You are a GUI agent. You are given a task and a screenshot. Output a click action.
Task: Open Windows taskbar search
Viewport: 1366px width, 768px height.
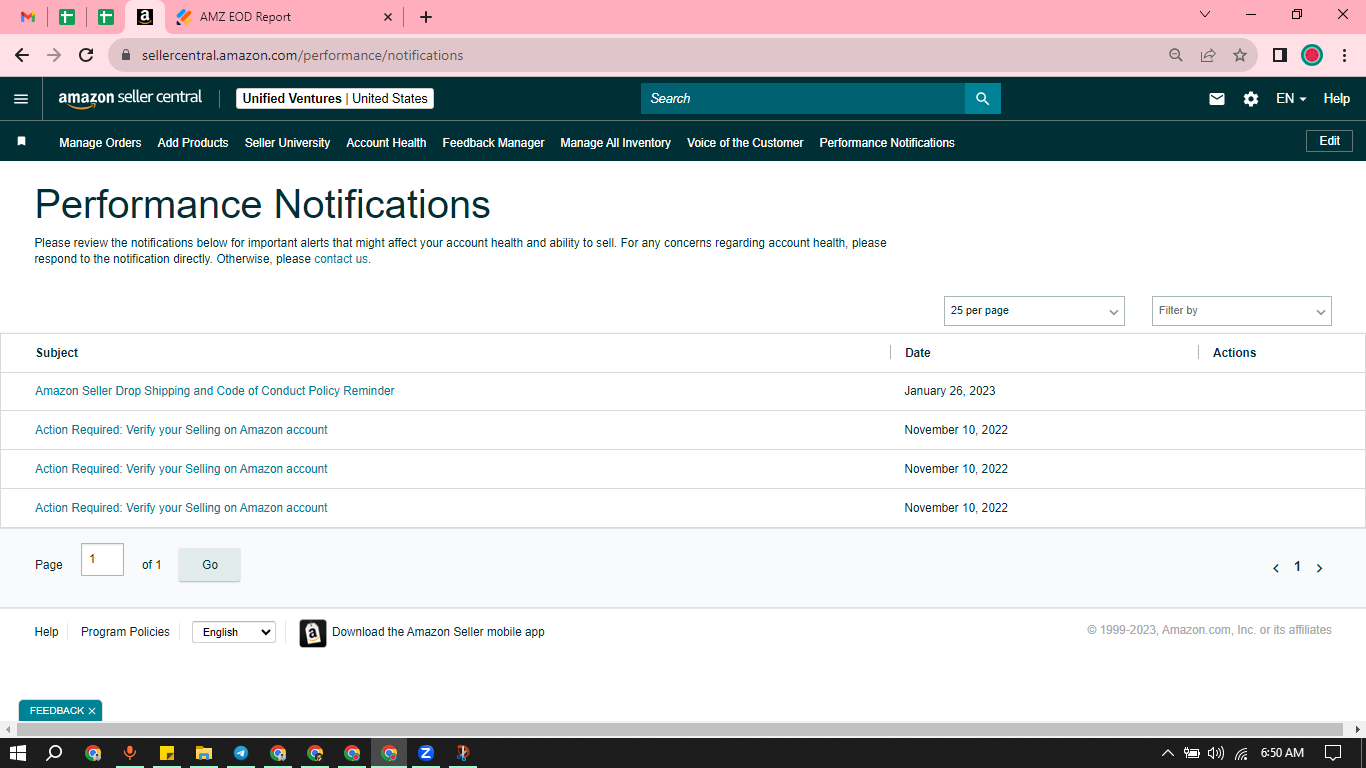point(55,753)
